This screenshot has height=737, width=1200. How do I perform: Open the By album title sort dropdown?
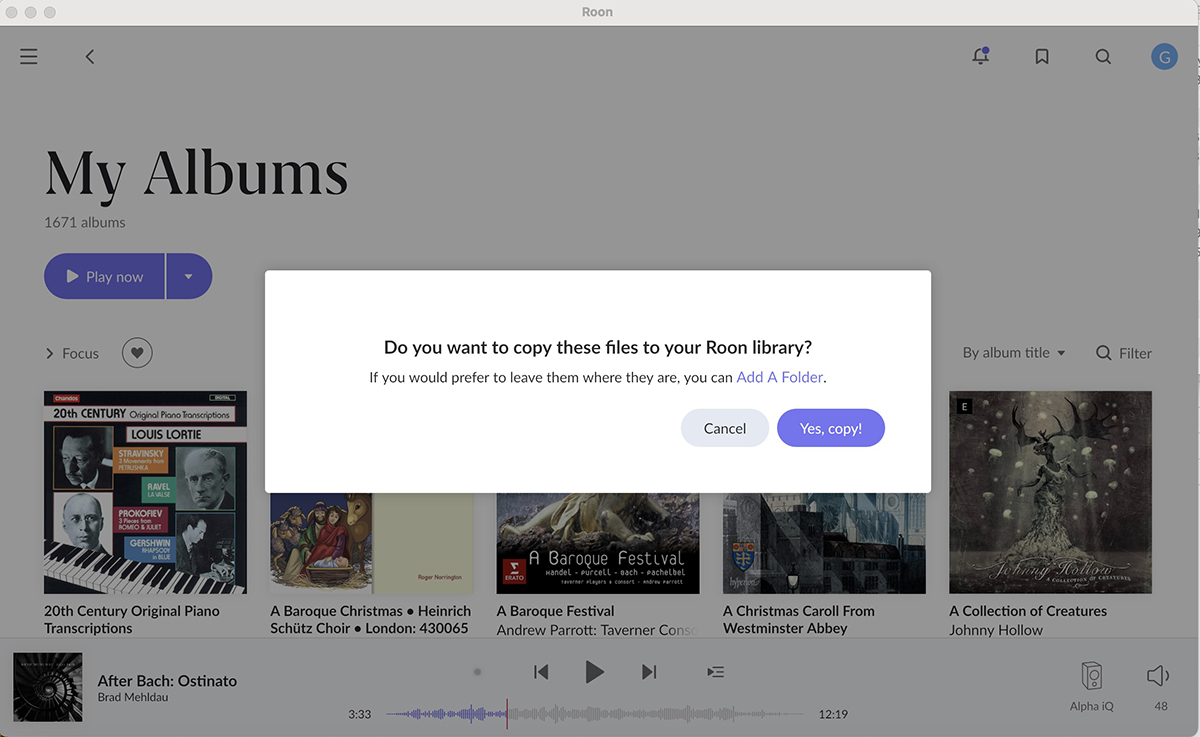(1014, 353)
